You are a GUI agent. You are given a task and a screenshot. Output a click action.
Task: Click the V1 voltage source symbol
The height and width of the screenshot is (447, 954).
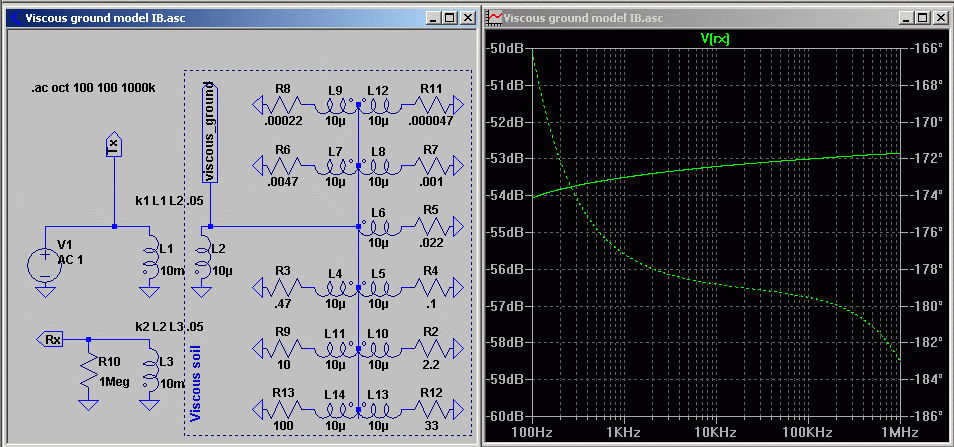pyautogui.click(x=44, y=264)
